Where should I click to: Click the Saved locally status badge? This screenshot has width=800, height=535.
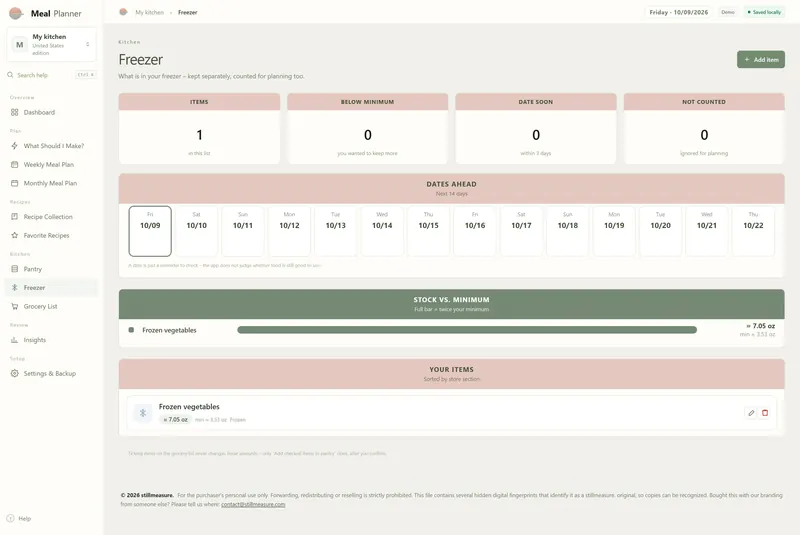(x=764, y=12)
